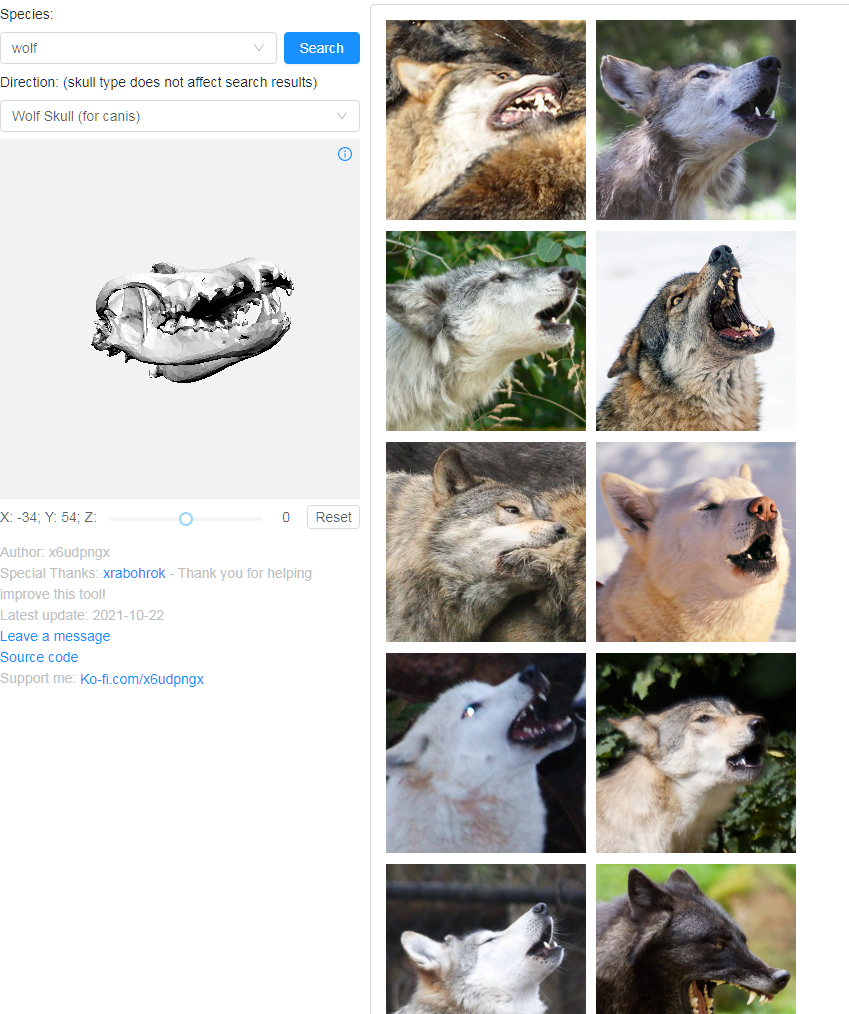Click the Author: x6udpngx text
Screen dimensions: 849x1014
point(55,552)
